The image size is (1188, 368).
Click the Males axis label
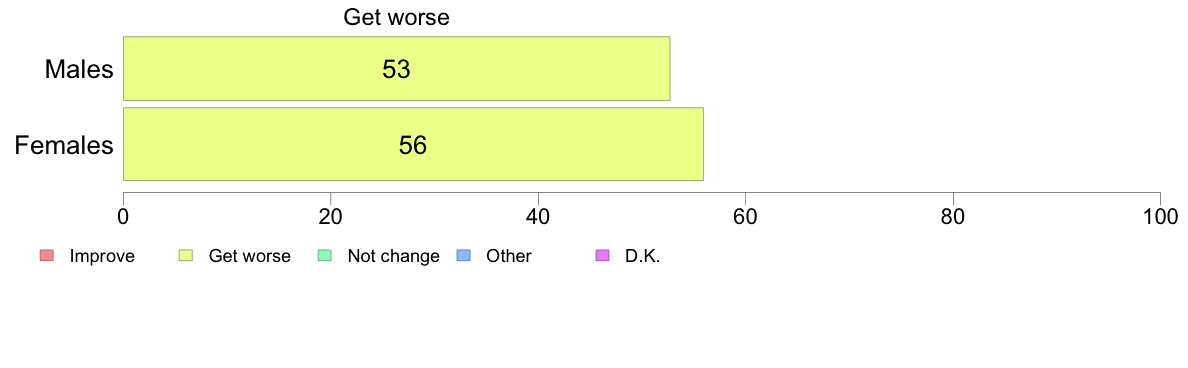79,70
